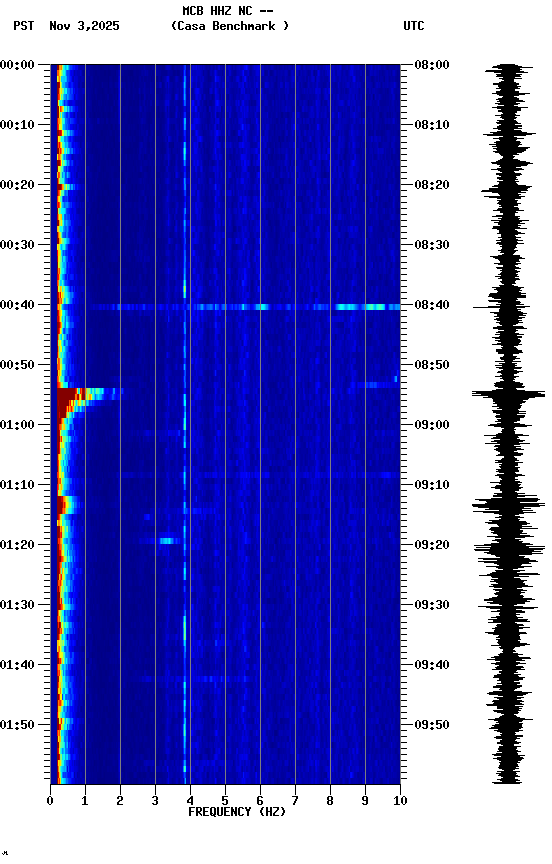Click the 'FREQUENCY (HZ)' axis label
552x864 pixels.
click(237, 812)
